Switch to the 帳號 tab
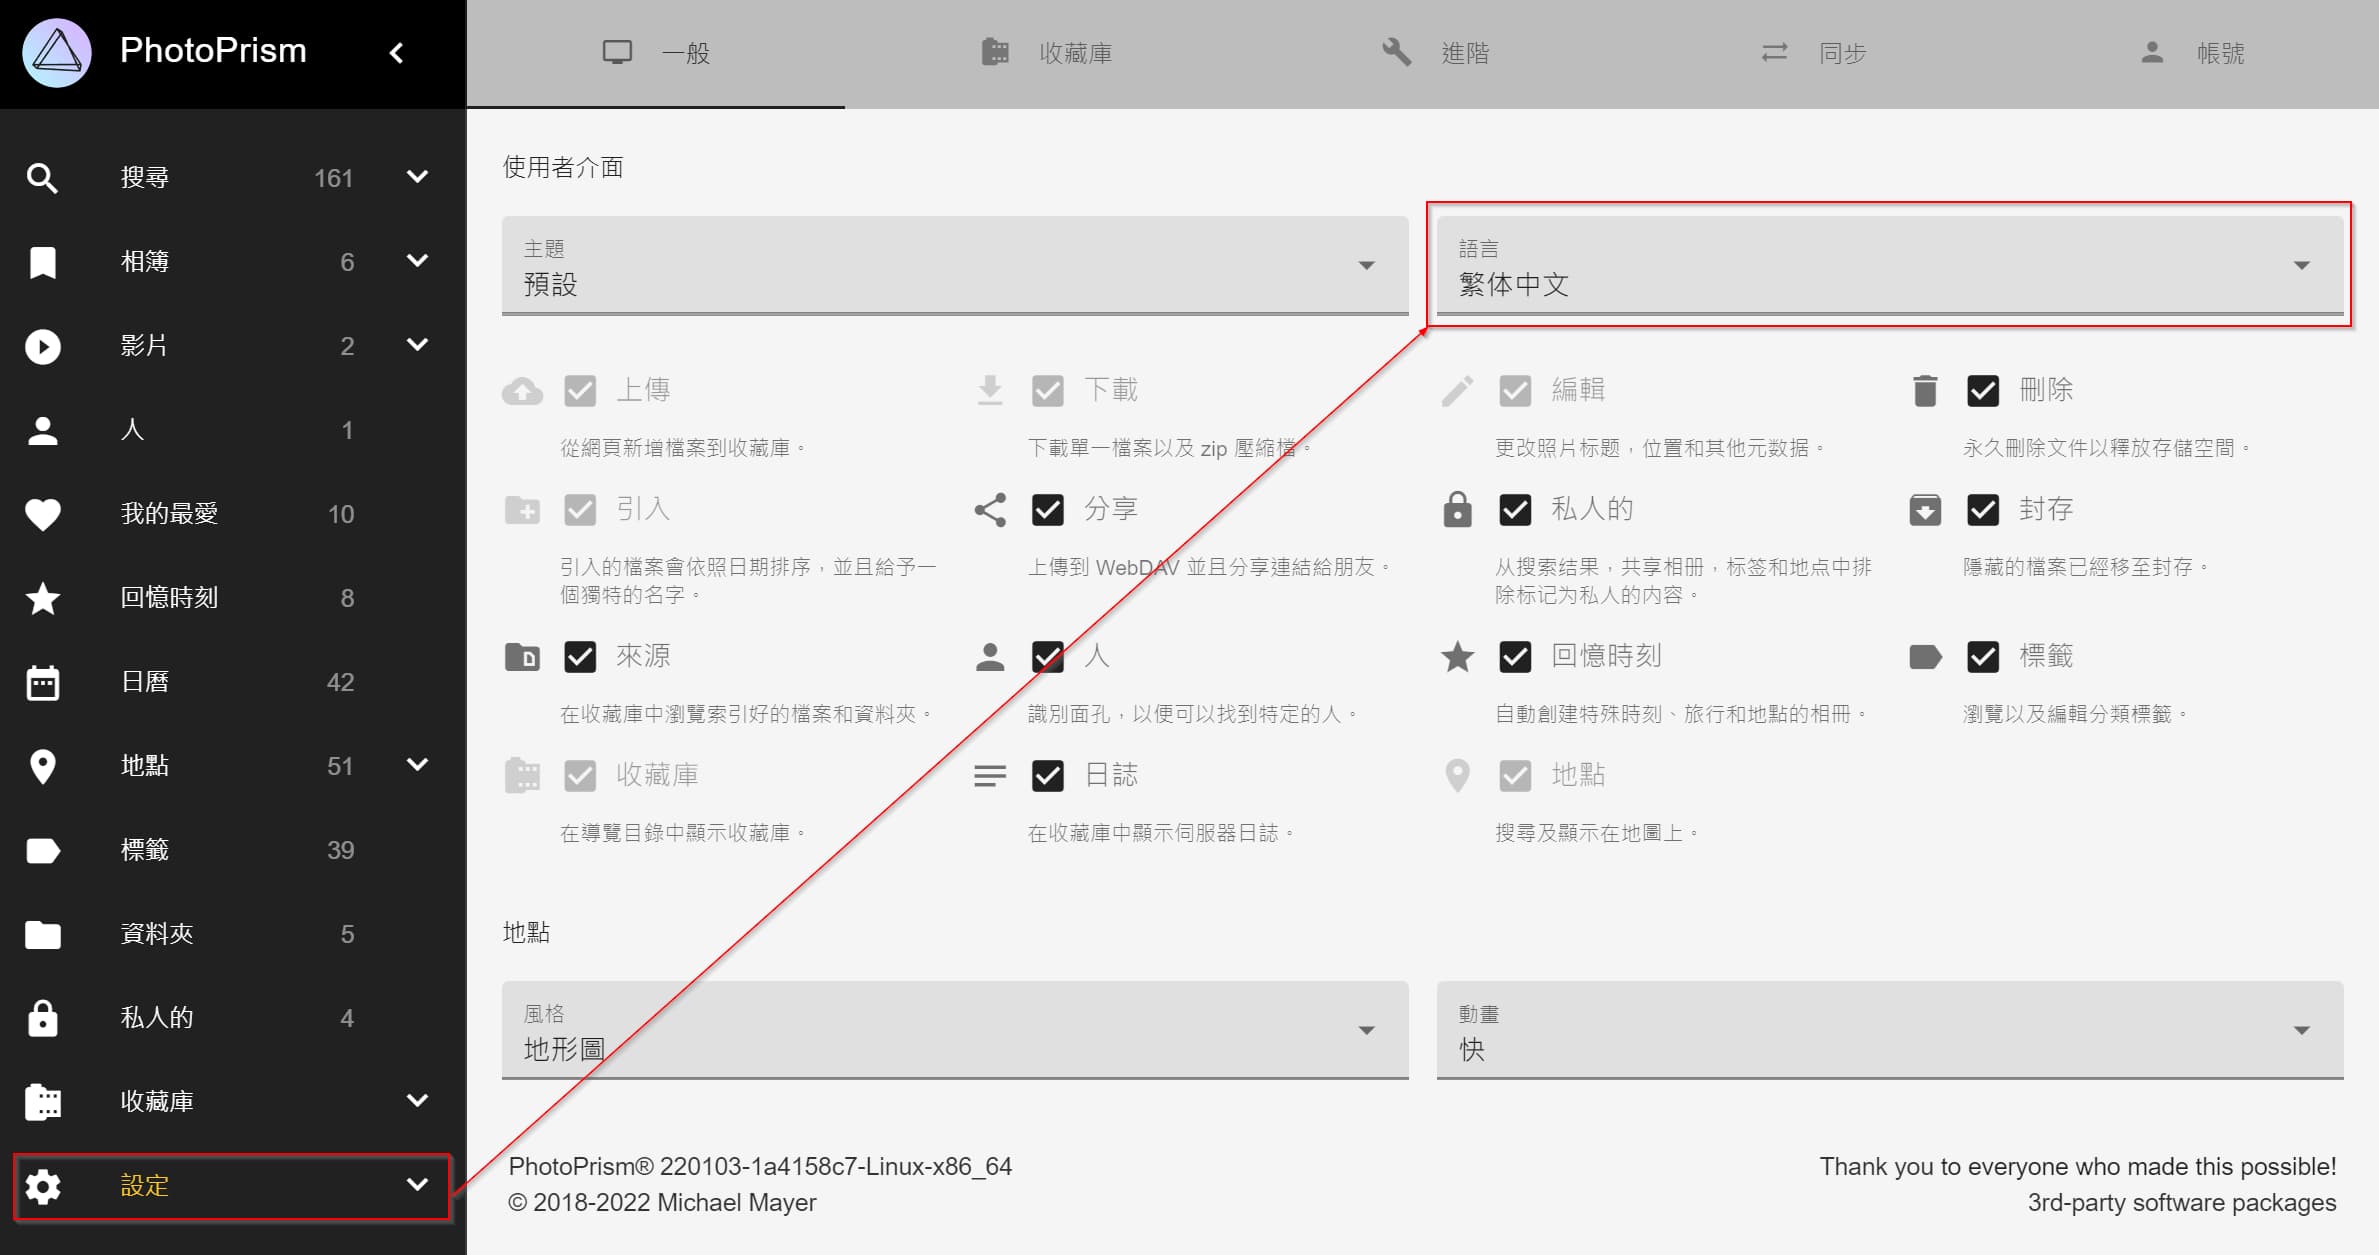 pos(2192,53)
